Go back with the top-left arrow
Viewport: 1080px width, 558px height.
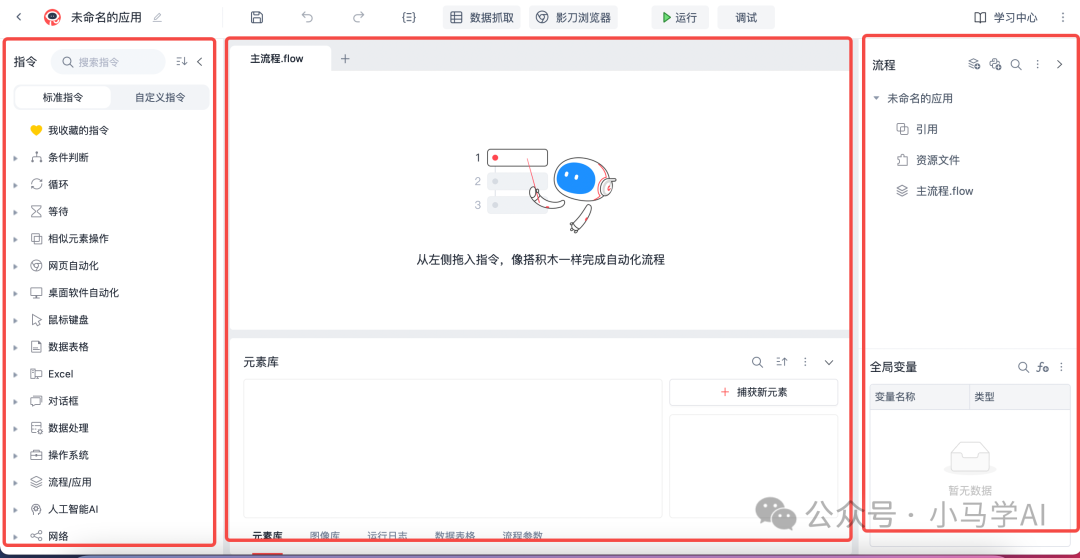coord(19,17)
